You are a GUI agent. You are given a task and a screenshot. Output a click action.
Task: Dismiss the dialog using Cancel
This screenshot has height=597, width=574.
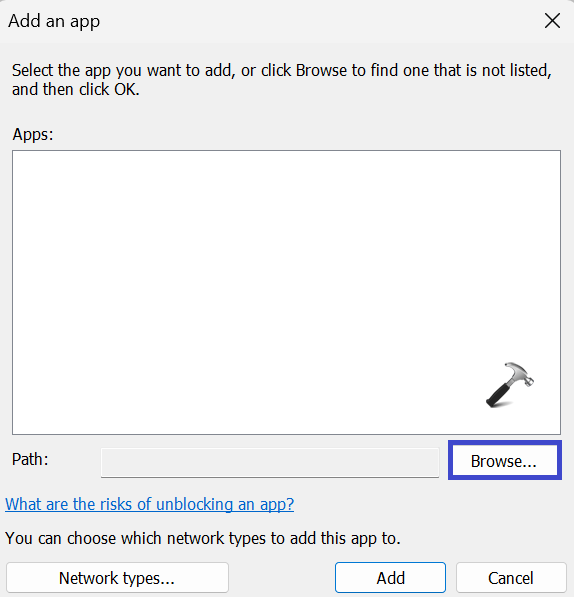(x=511, y=578)
